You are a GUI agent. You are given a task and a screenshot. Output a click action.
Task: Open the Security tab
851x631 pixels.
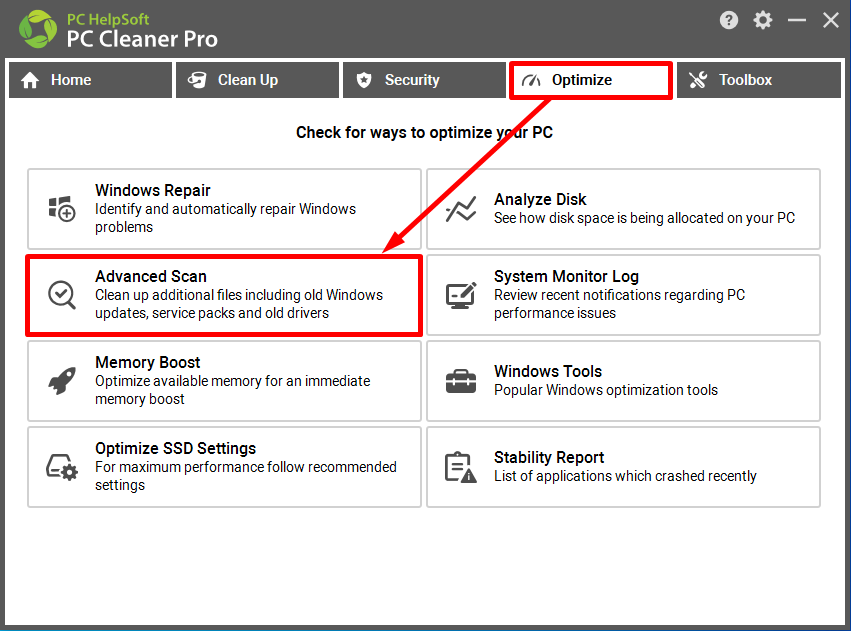coord(424,80)
